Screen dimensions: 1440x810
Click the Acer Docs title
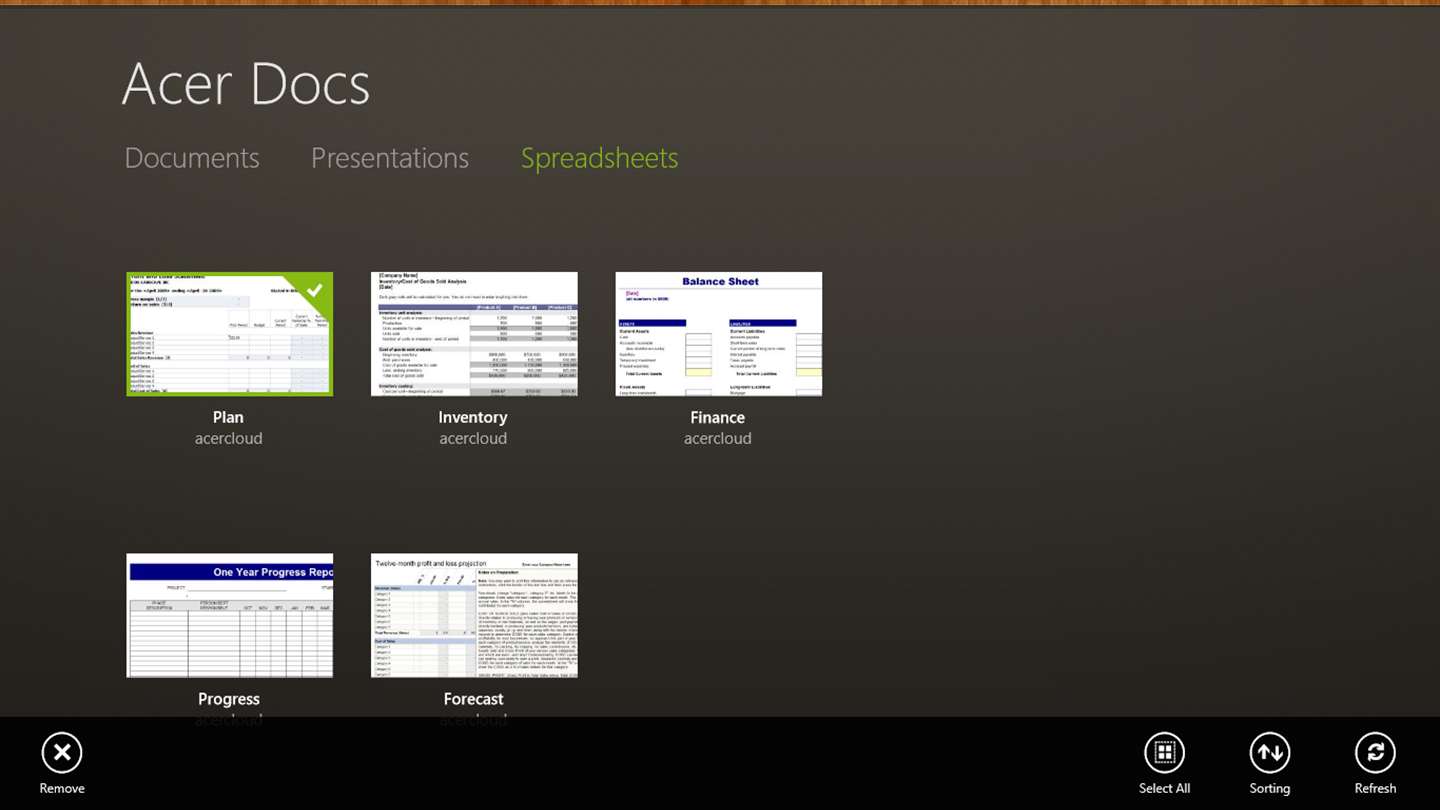click(x=246, y=84)
